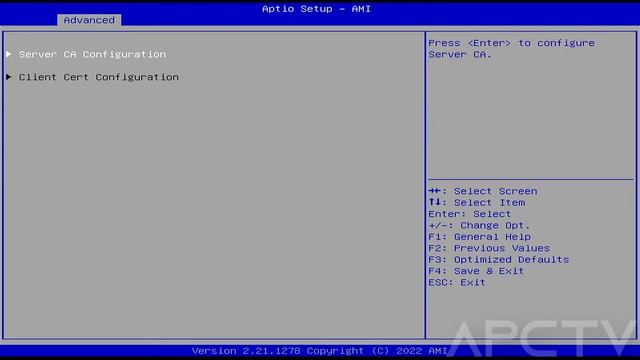Click the 'Select Item' key hint
This screenshot has width=640, height=360.
pos(477,202)
